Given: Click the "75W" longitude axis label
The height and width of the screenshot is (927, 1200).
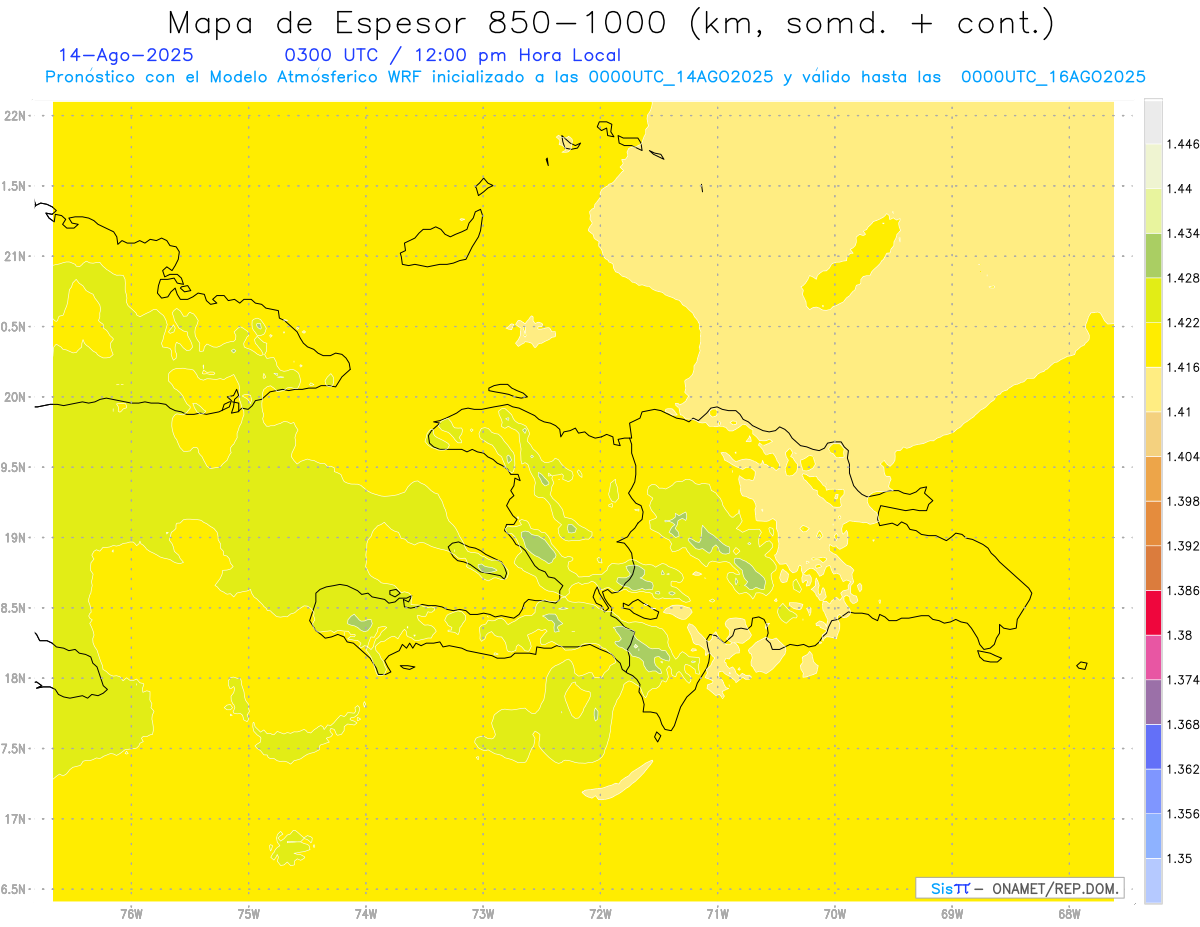Looking at the screenshot, I should point(249,914).
